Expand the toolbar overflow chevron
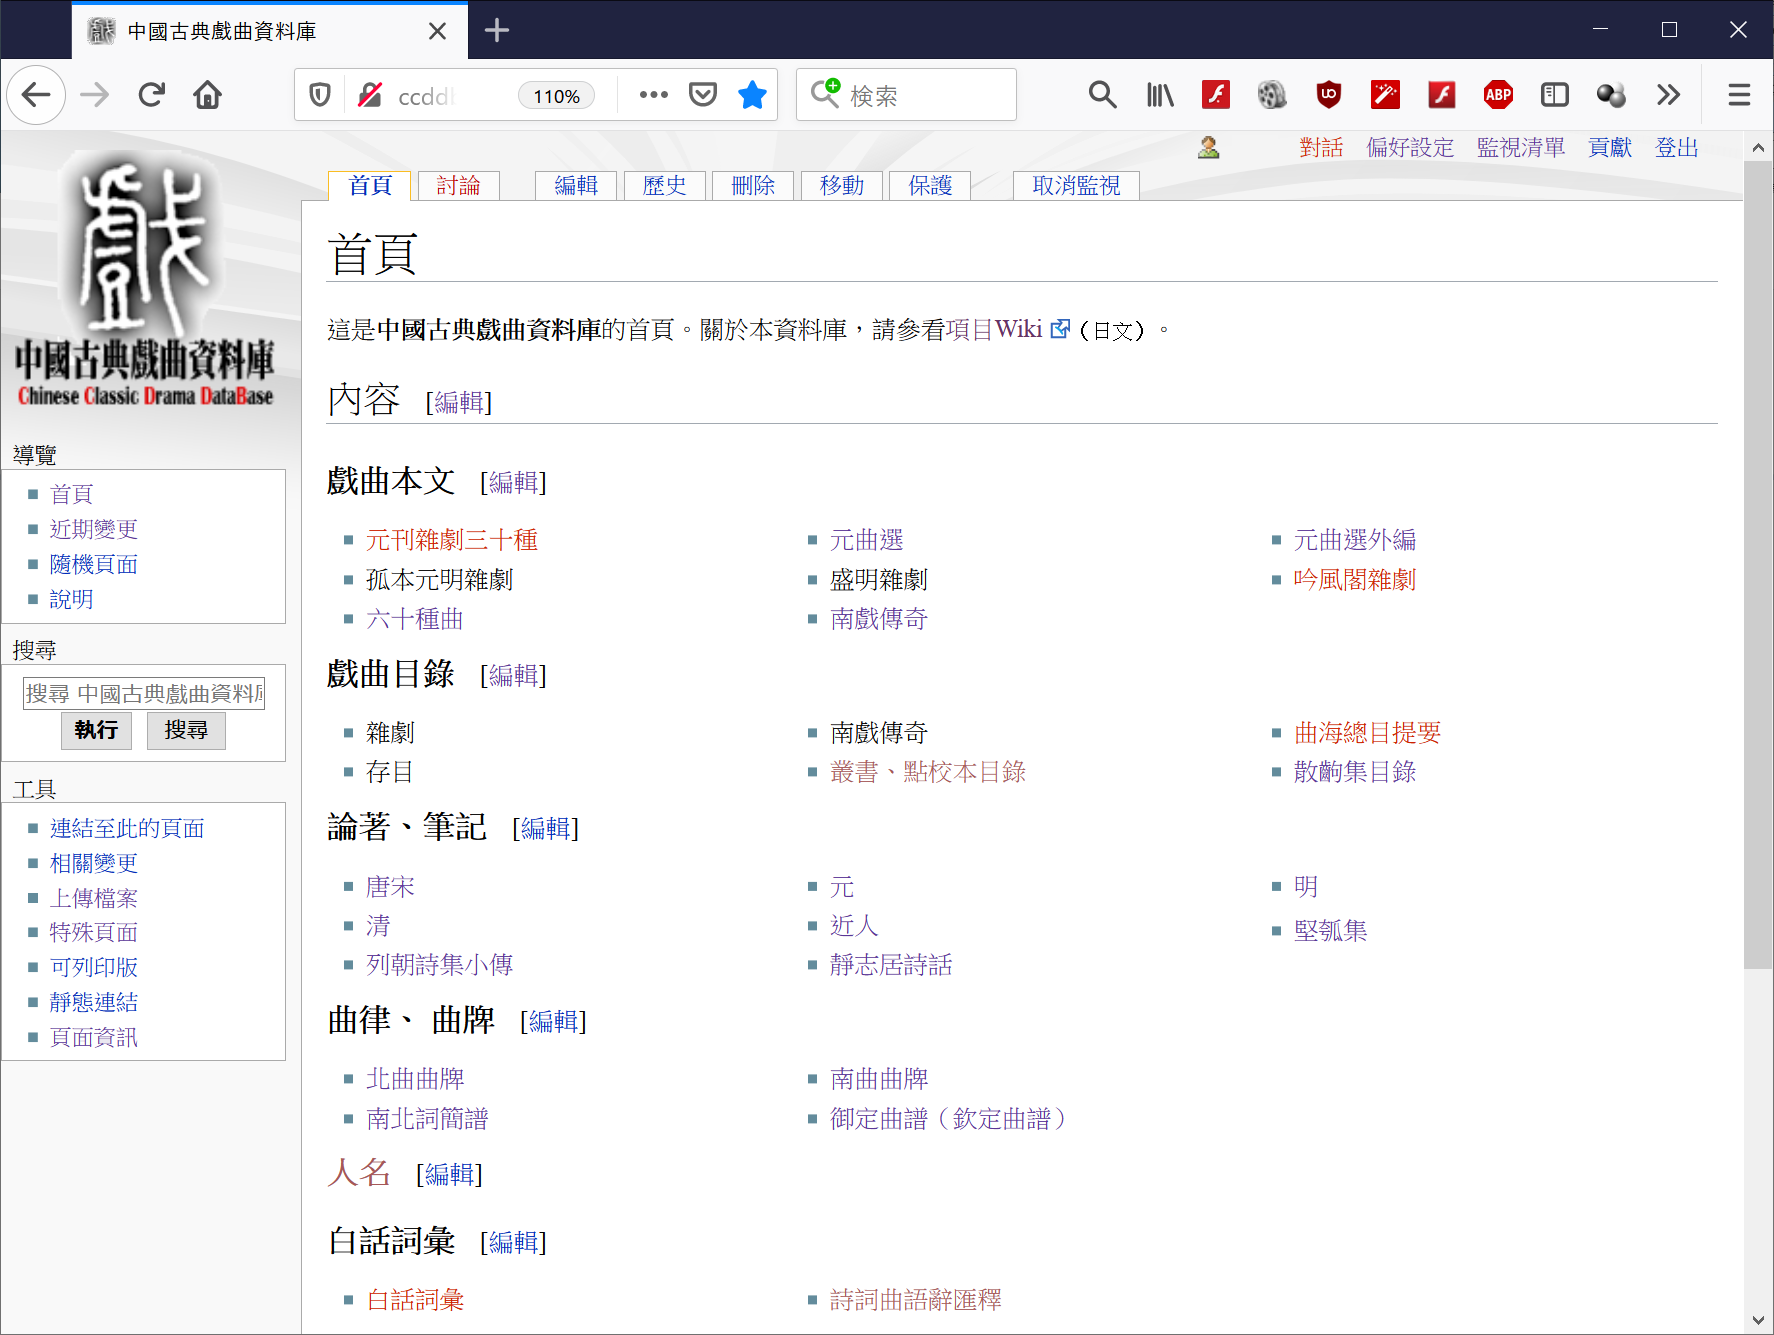 point(1668,95)
